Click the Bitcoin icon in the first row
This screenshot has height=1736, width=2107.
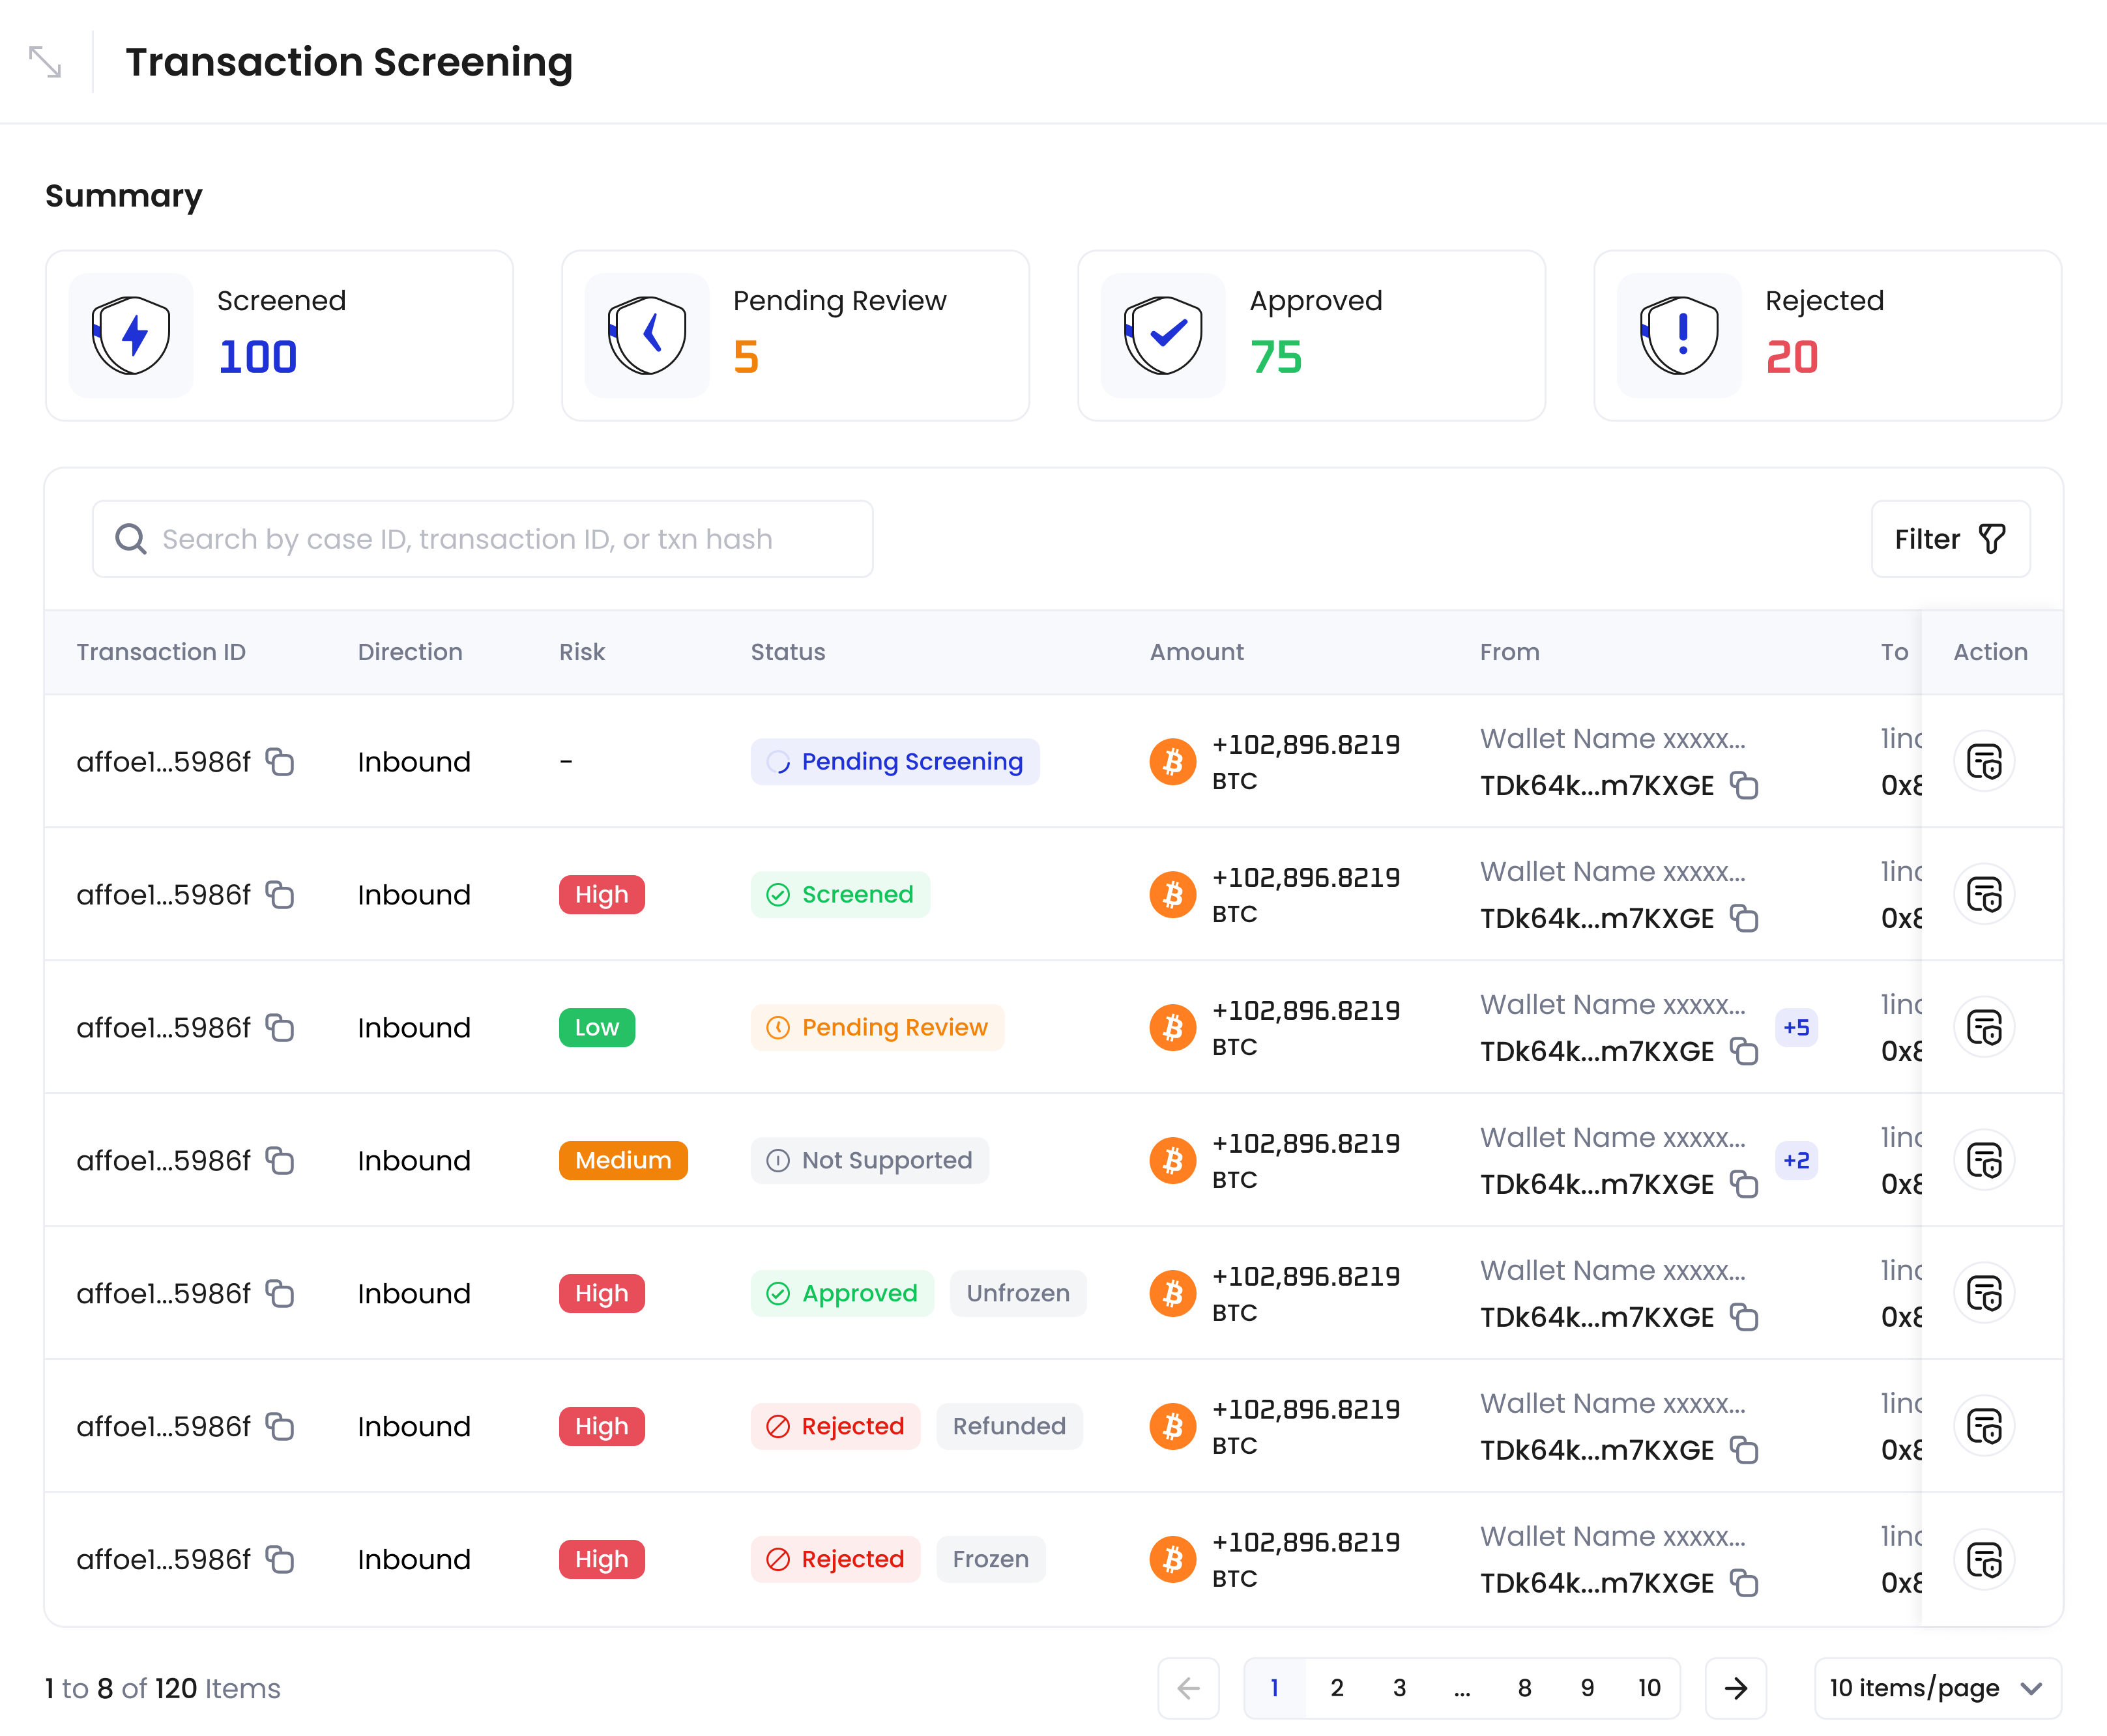pyautogui.click(x=1172, y=761)
